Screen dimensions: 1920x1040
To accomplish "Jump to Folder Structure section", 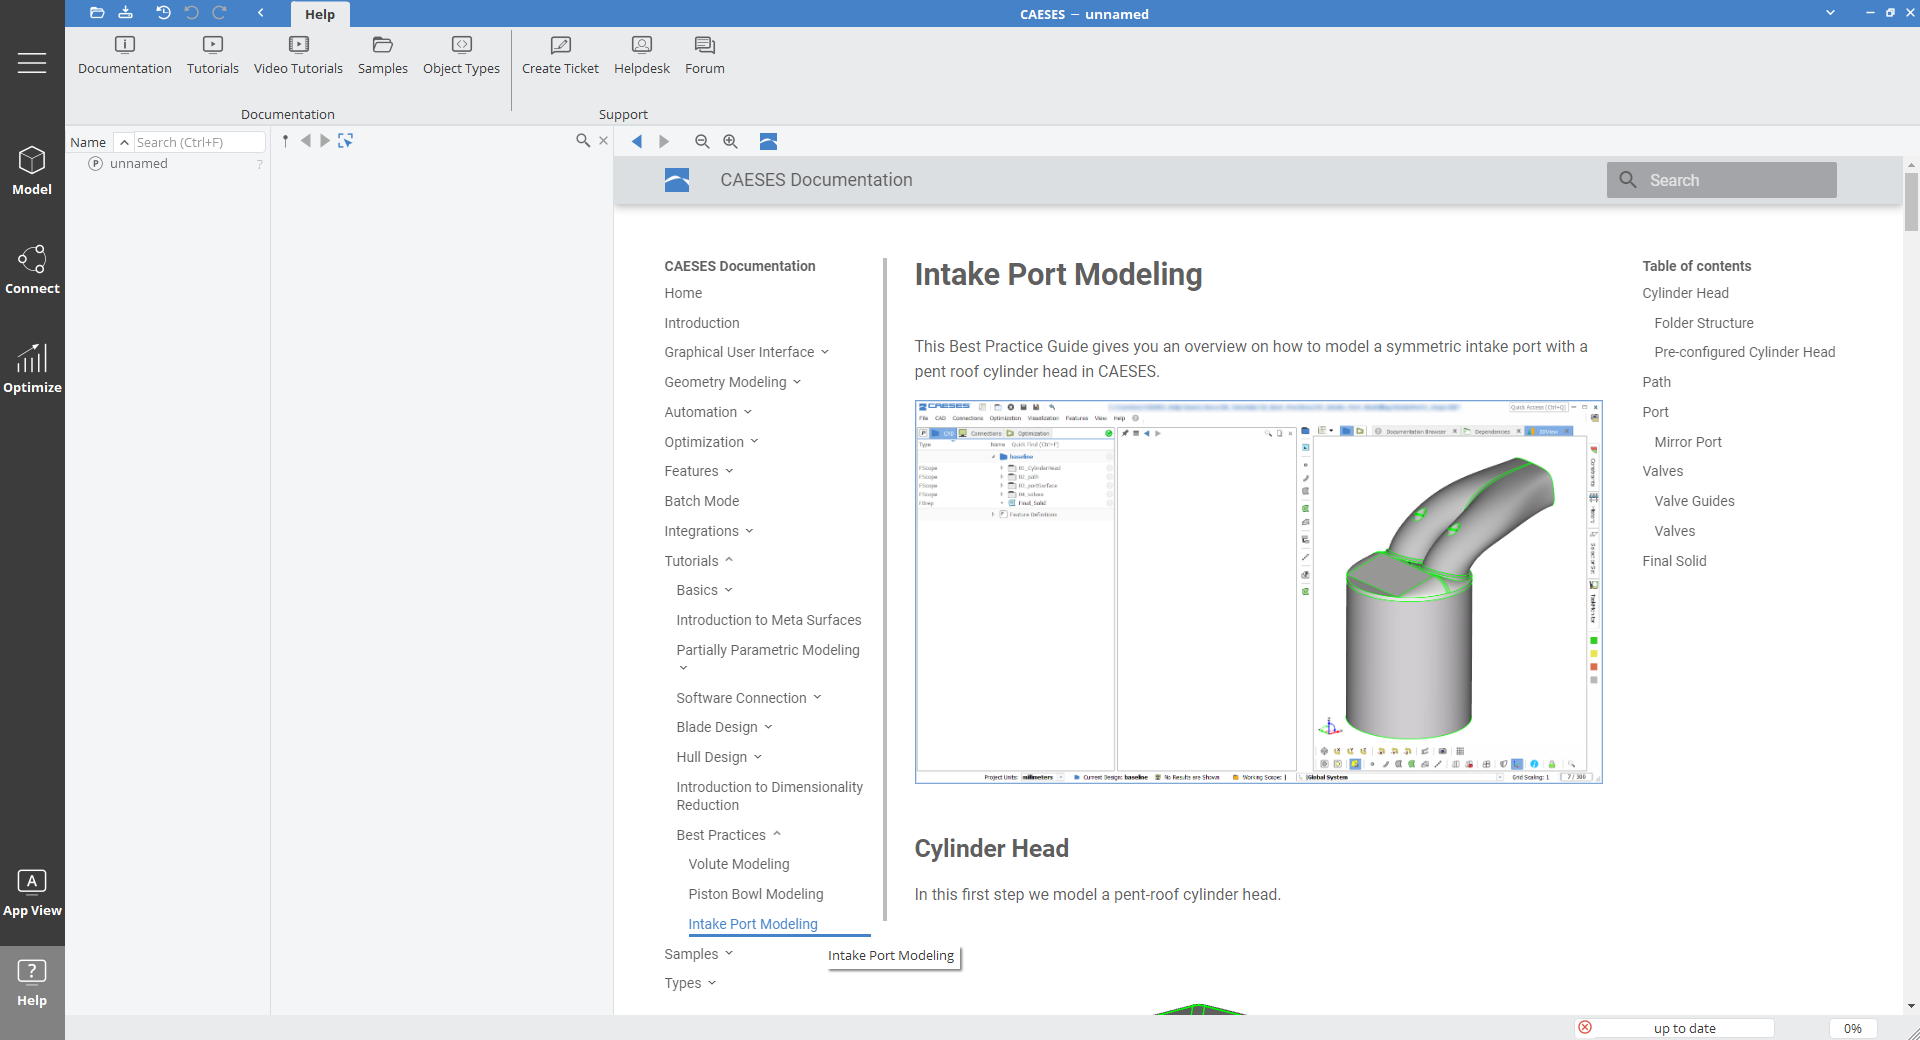I will 1704,323.
